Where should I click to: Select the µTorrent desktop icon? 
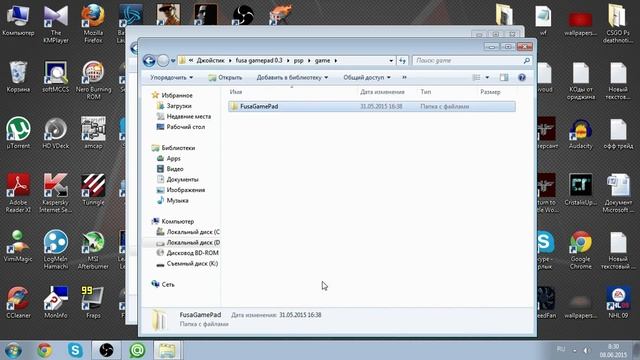pyautogui.click(x=18, y=133)
